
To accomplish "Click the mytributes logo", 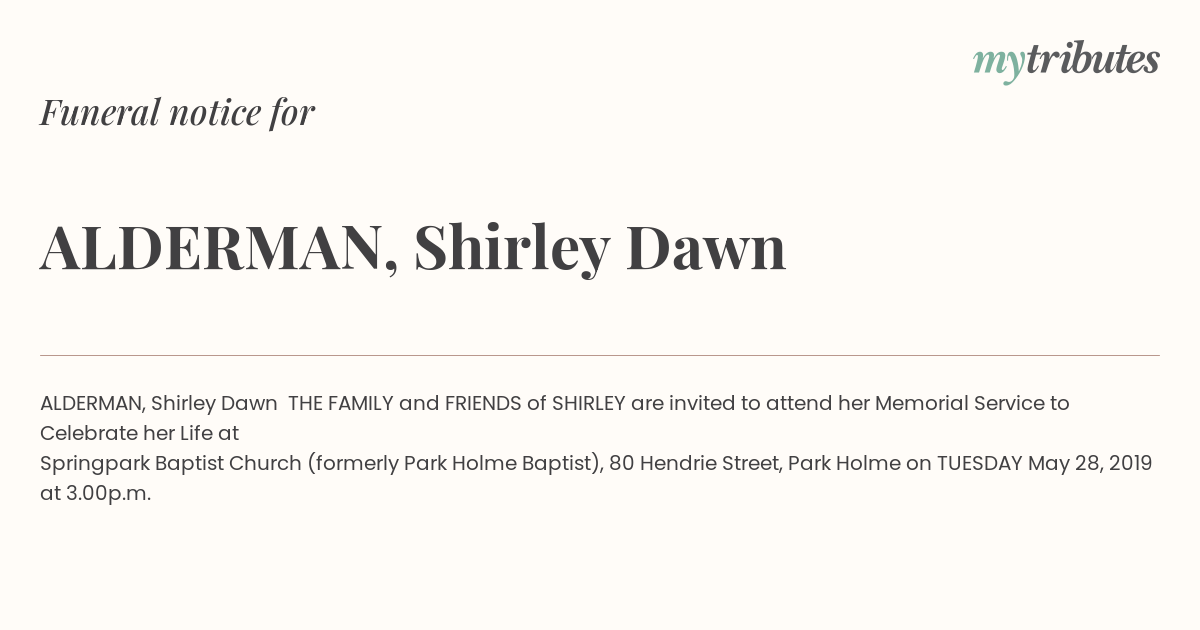I will tap(1066, 62).
